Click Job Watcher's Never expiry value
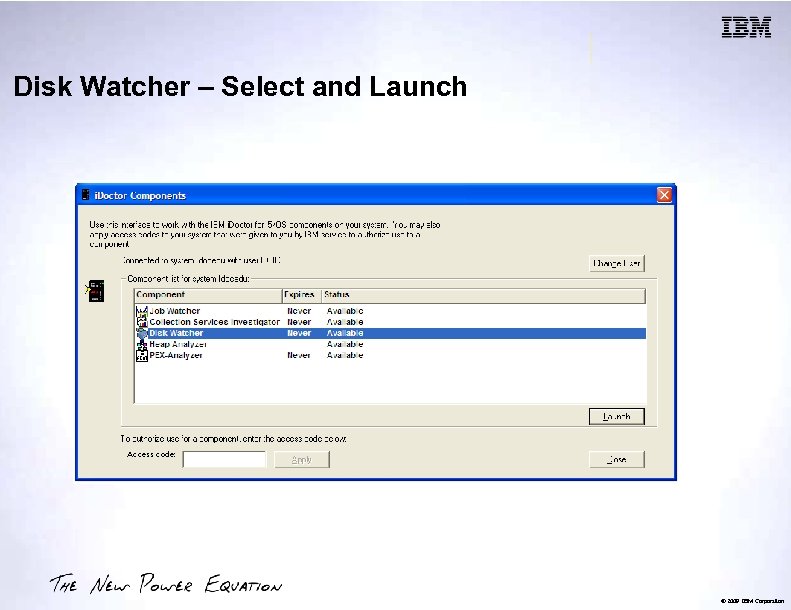 coord(299,311)
